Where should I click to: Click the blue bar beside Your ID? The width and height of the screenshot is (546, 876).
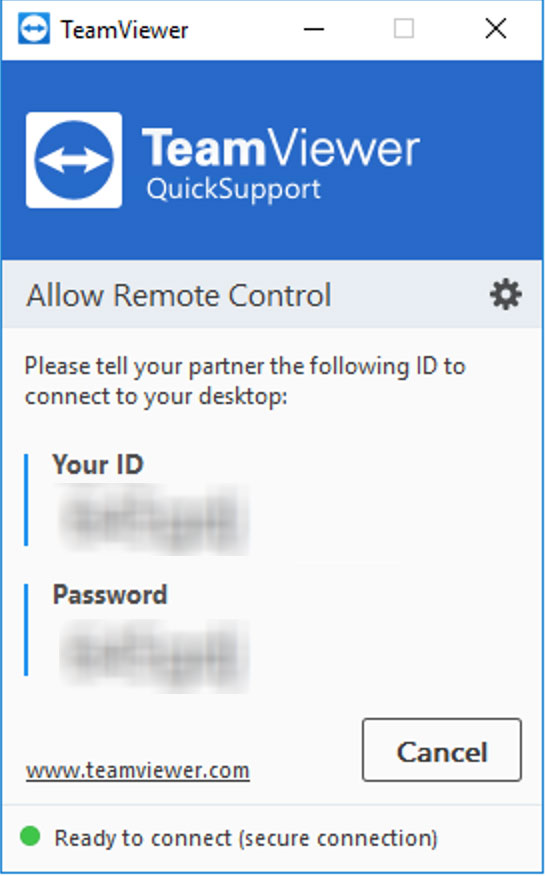[x=26, y=499]
